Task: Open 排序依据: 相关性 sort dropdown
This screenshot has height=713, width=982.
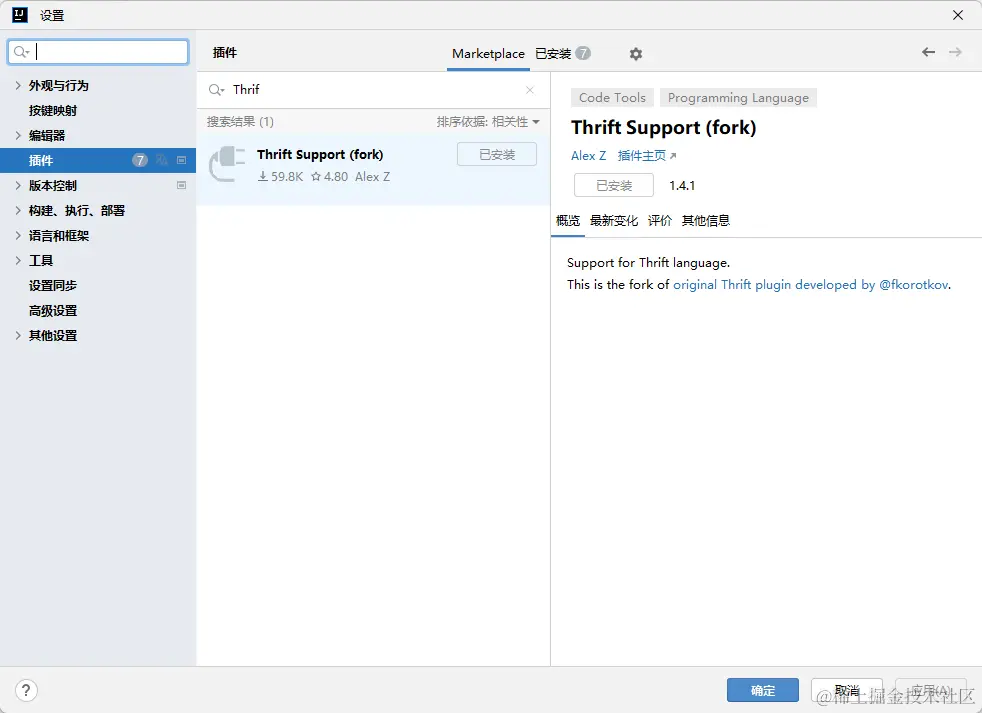Action: click(488, 122)
